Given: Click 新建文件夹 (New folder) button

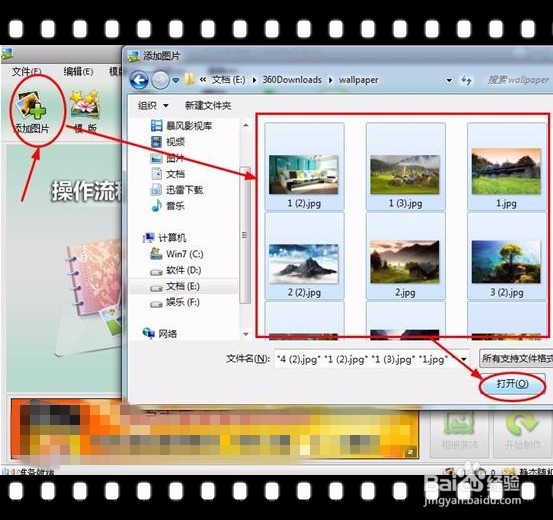Looking at the screenshot, I should pos(208,105).
